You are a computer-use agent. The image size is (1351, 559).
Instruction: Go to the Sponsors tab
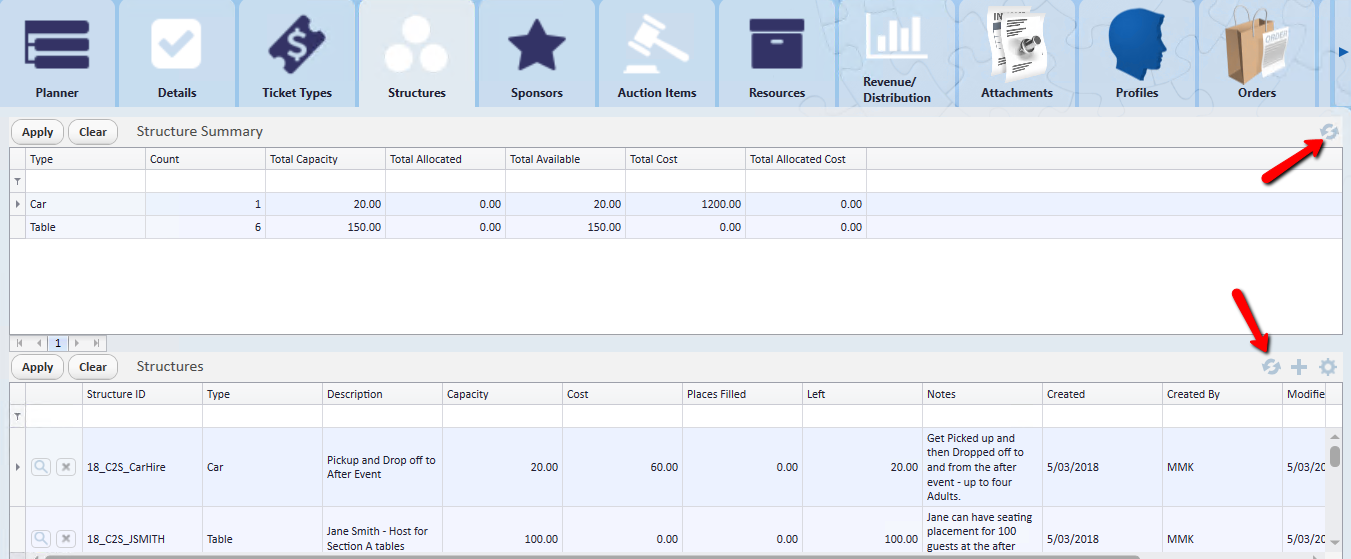point(536,54)
